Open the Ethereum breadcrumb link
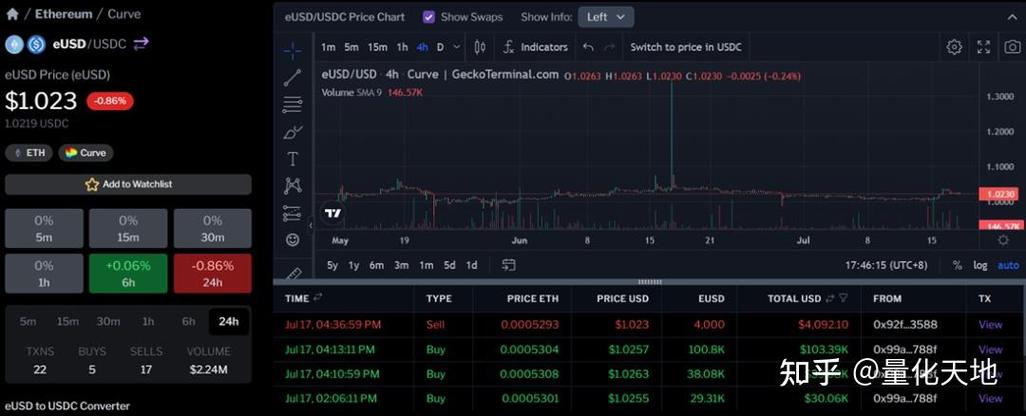Viewport: 1026px width, 416px height. (x=63, y=14)
